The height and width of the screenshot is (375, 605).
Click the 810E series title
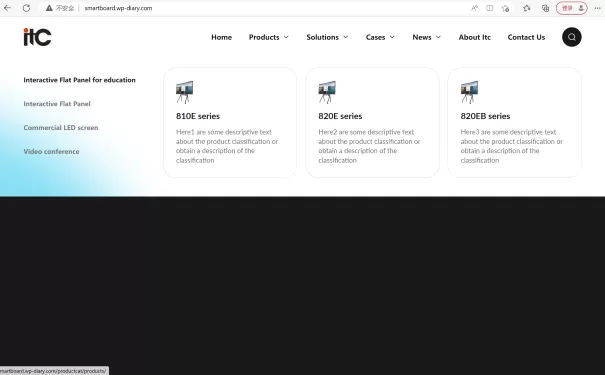(198, 116)
